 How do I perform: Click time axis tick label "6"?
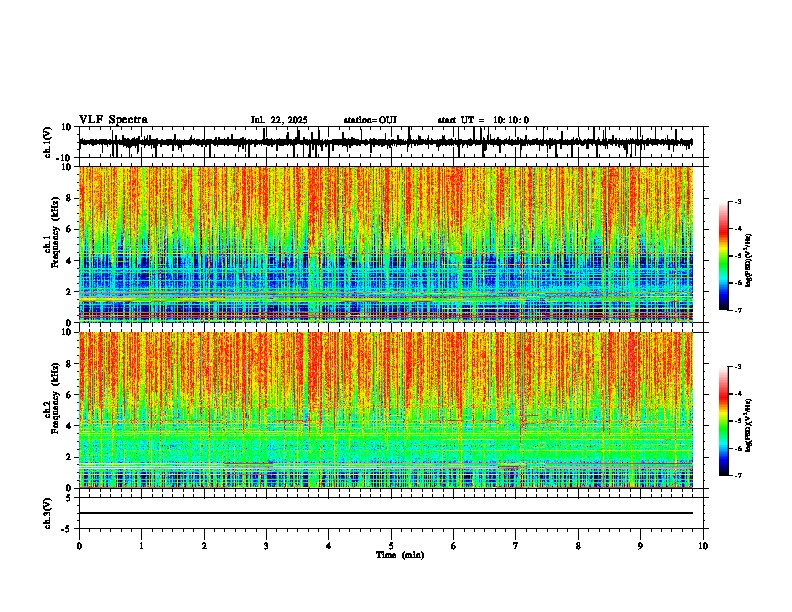click(x=454, y=546)
